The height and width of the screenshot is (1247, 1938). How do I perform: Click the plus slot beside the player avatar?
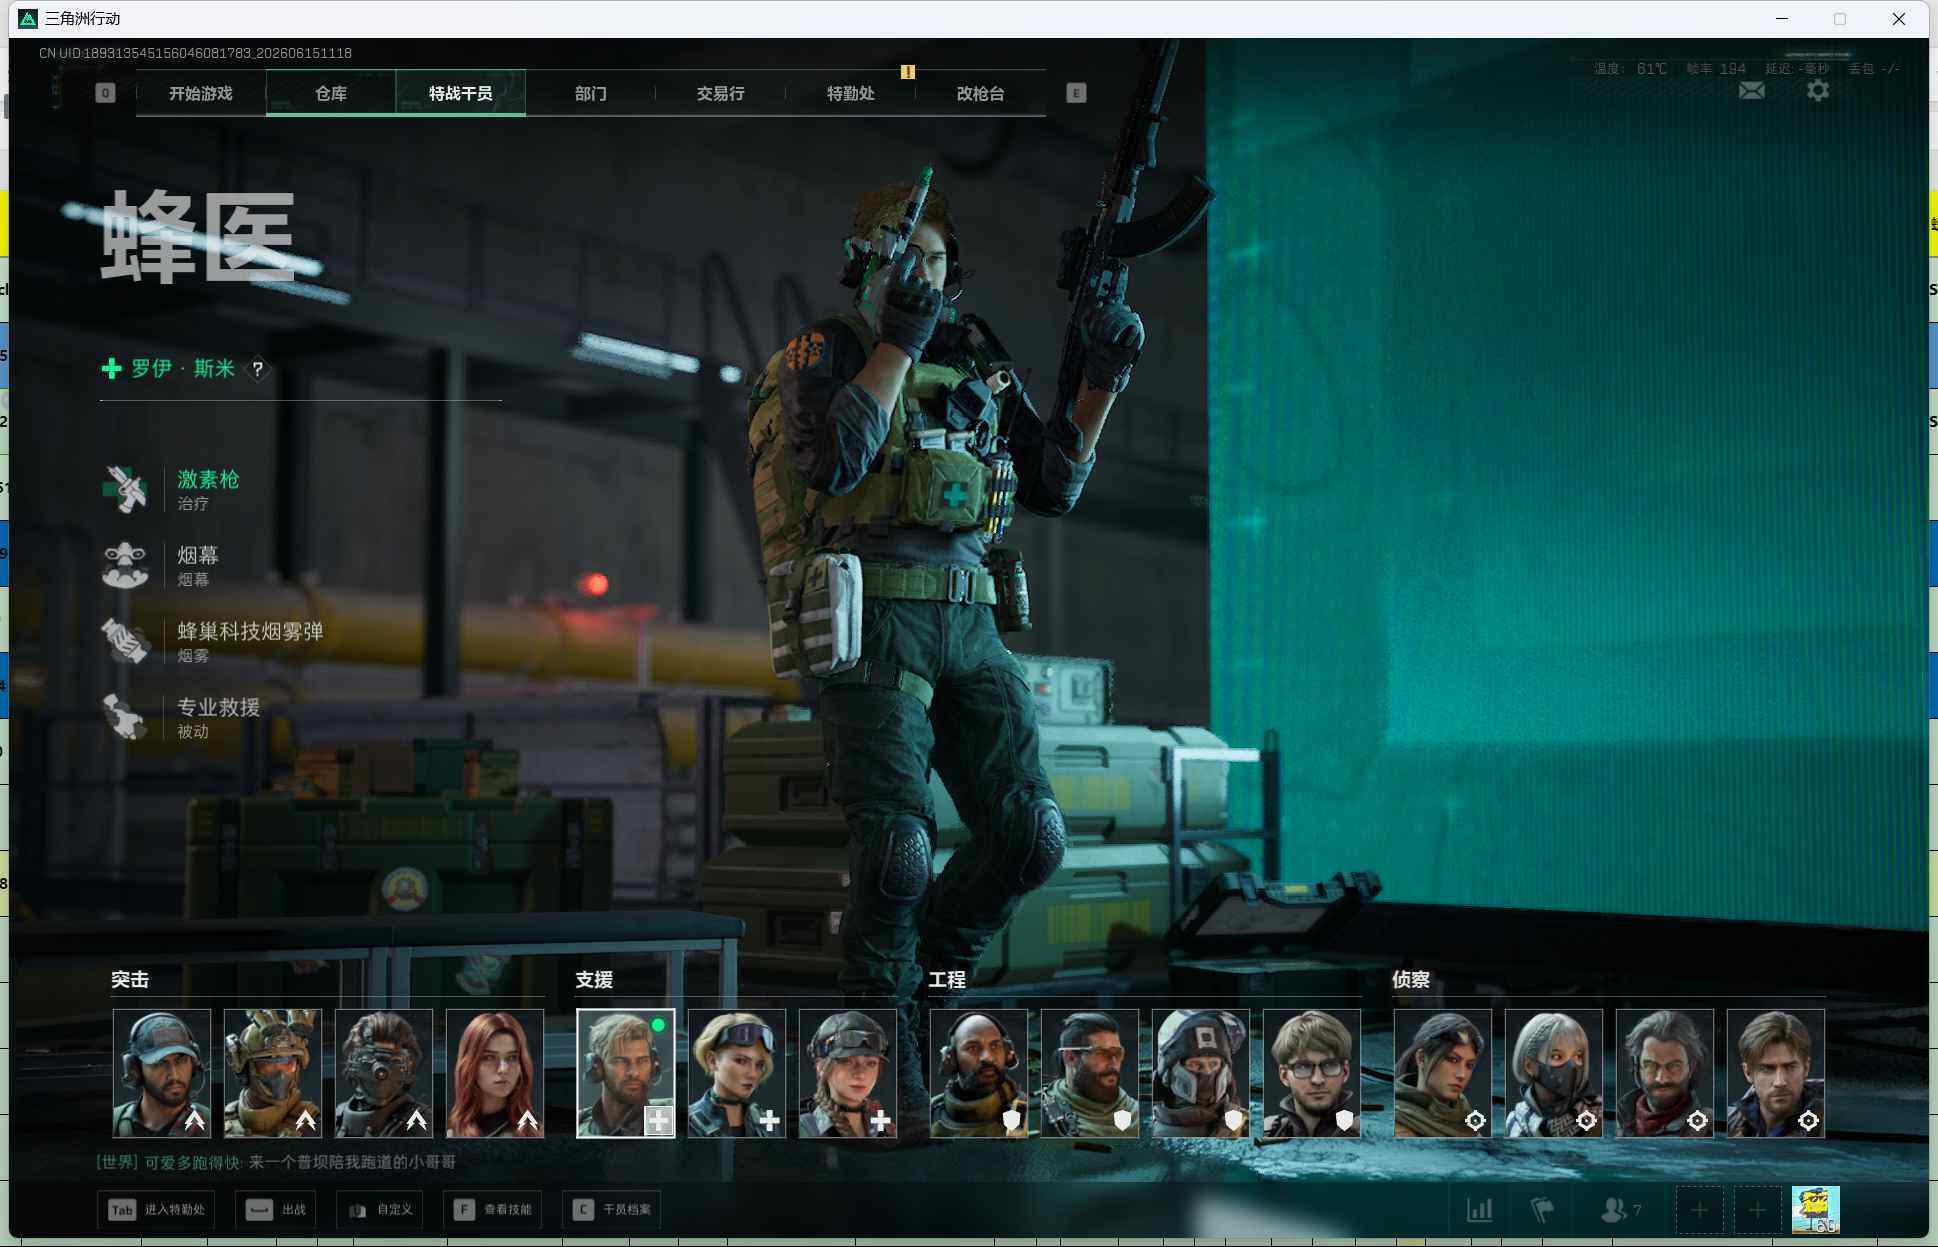1757,1210
